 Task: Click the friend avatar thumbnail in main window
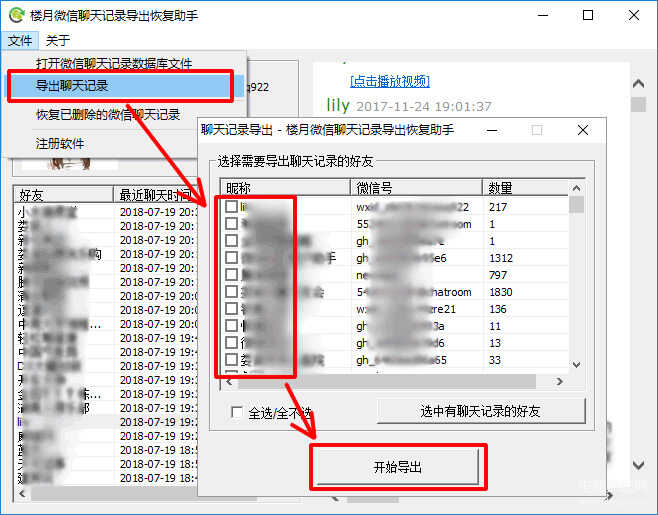70,164
